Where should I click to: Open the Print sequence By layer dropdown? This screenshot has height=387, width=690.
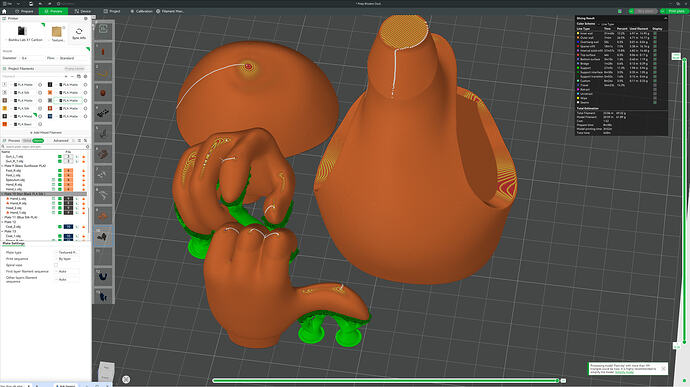tap(68, 259)
